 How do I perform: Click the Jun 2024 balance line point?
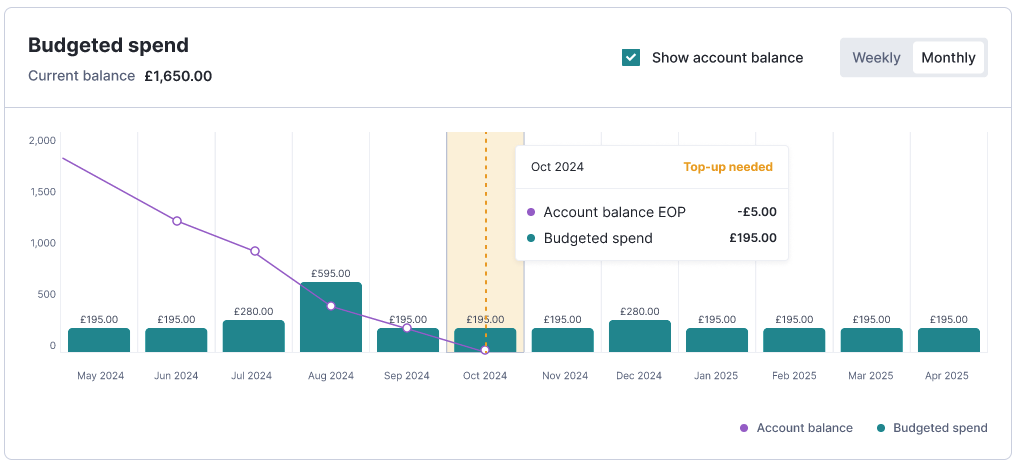pyautogui.click(x=177, y=221)
